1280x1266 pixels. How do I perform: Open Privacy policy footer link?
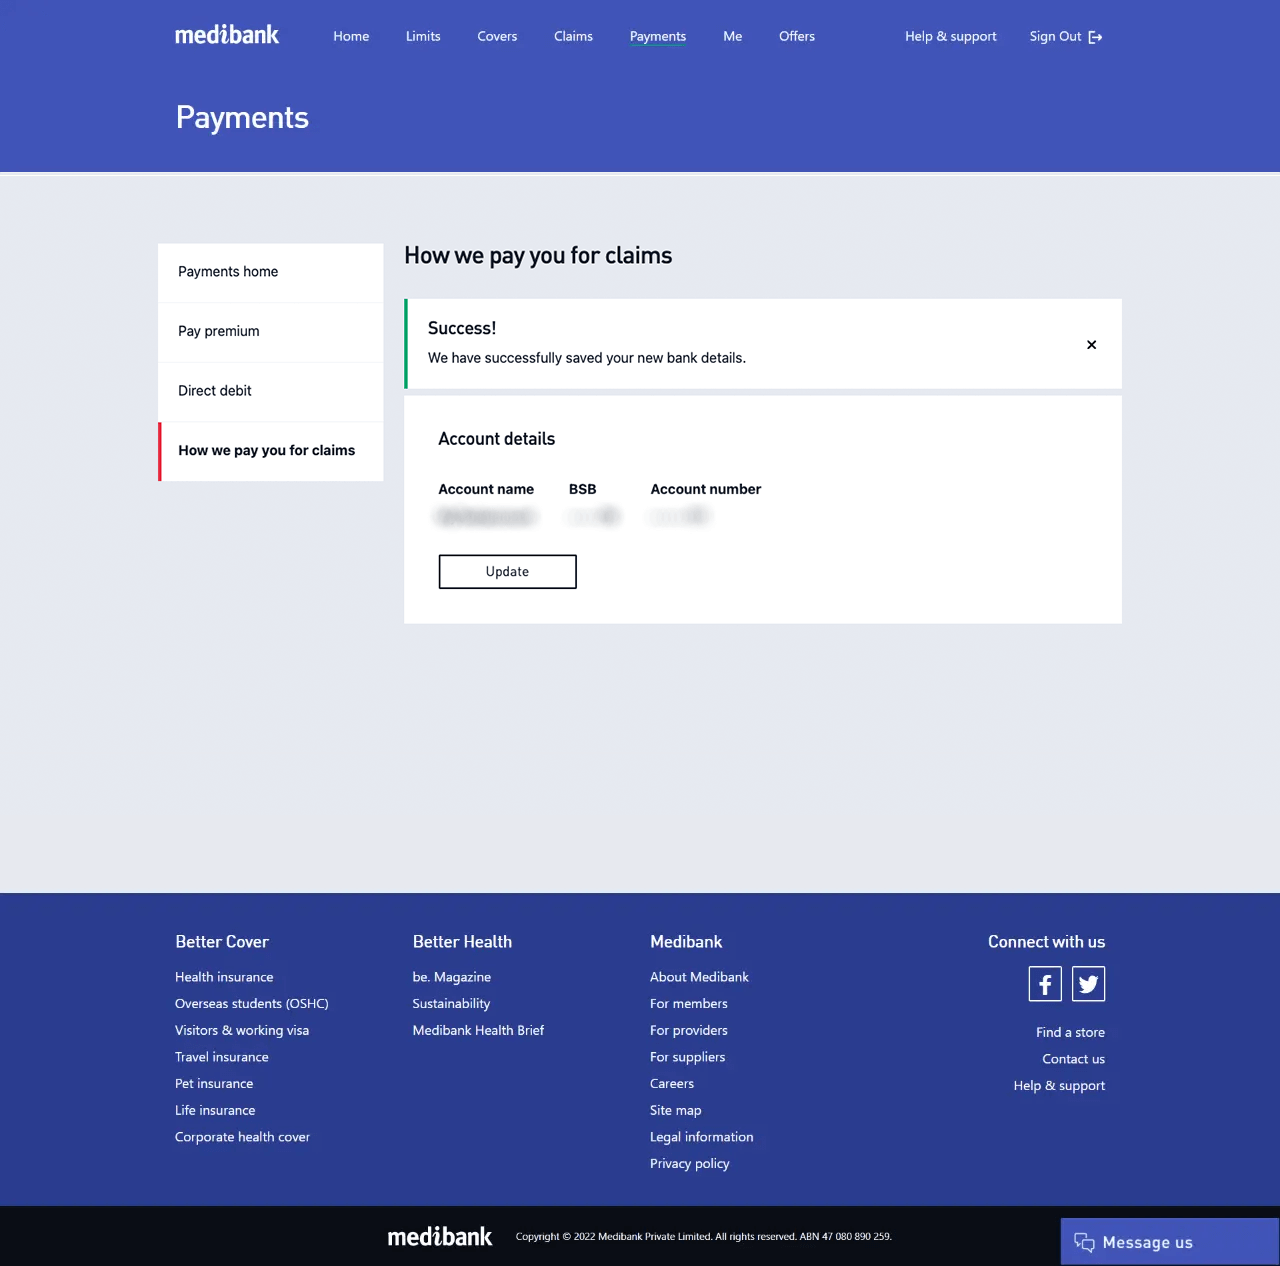point(690,1164)
